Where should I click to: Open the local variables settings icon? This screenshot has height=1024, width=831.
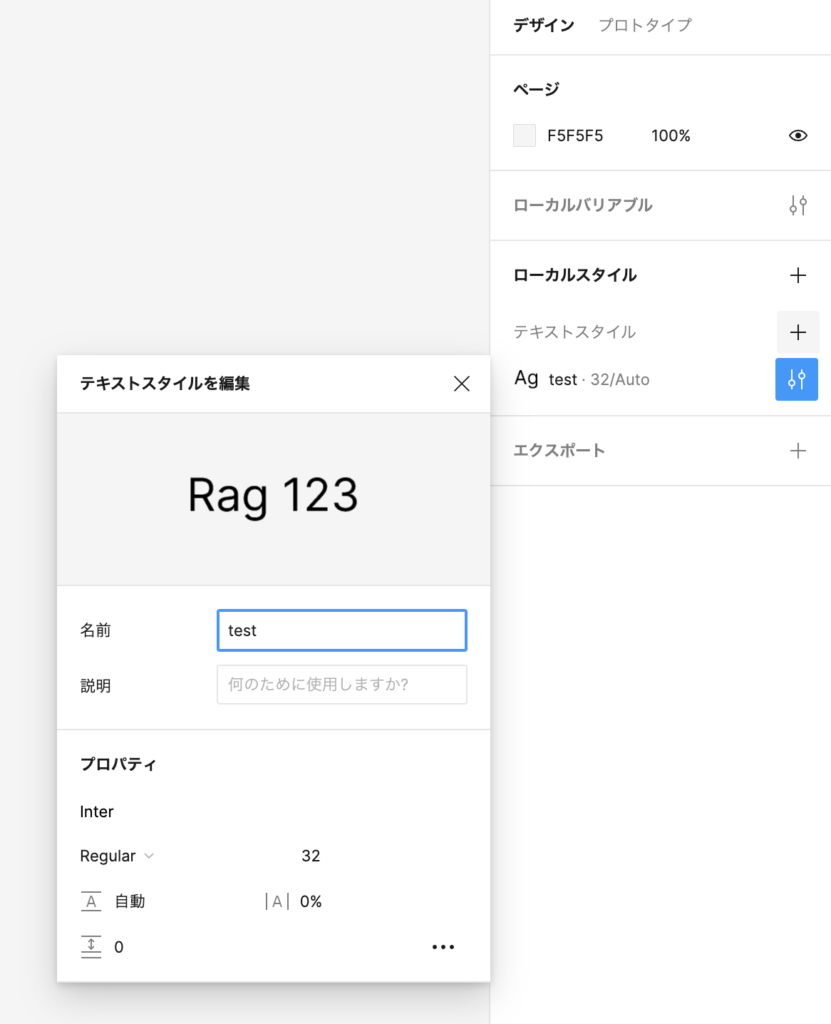click(797, 206)
